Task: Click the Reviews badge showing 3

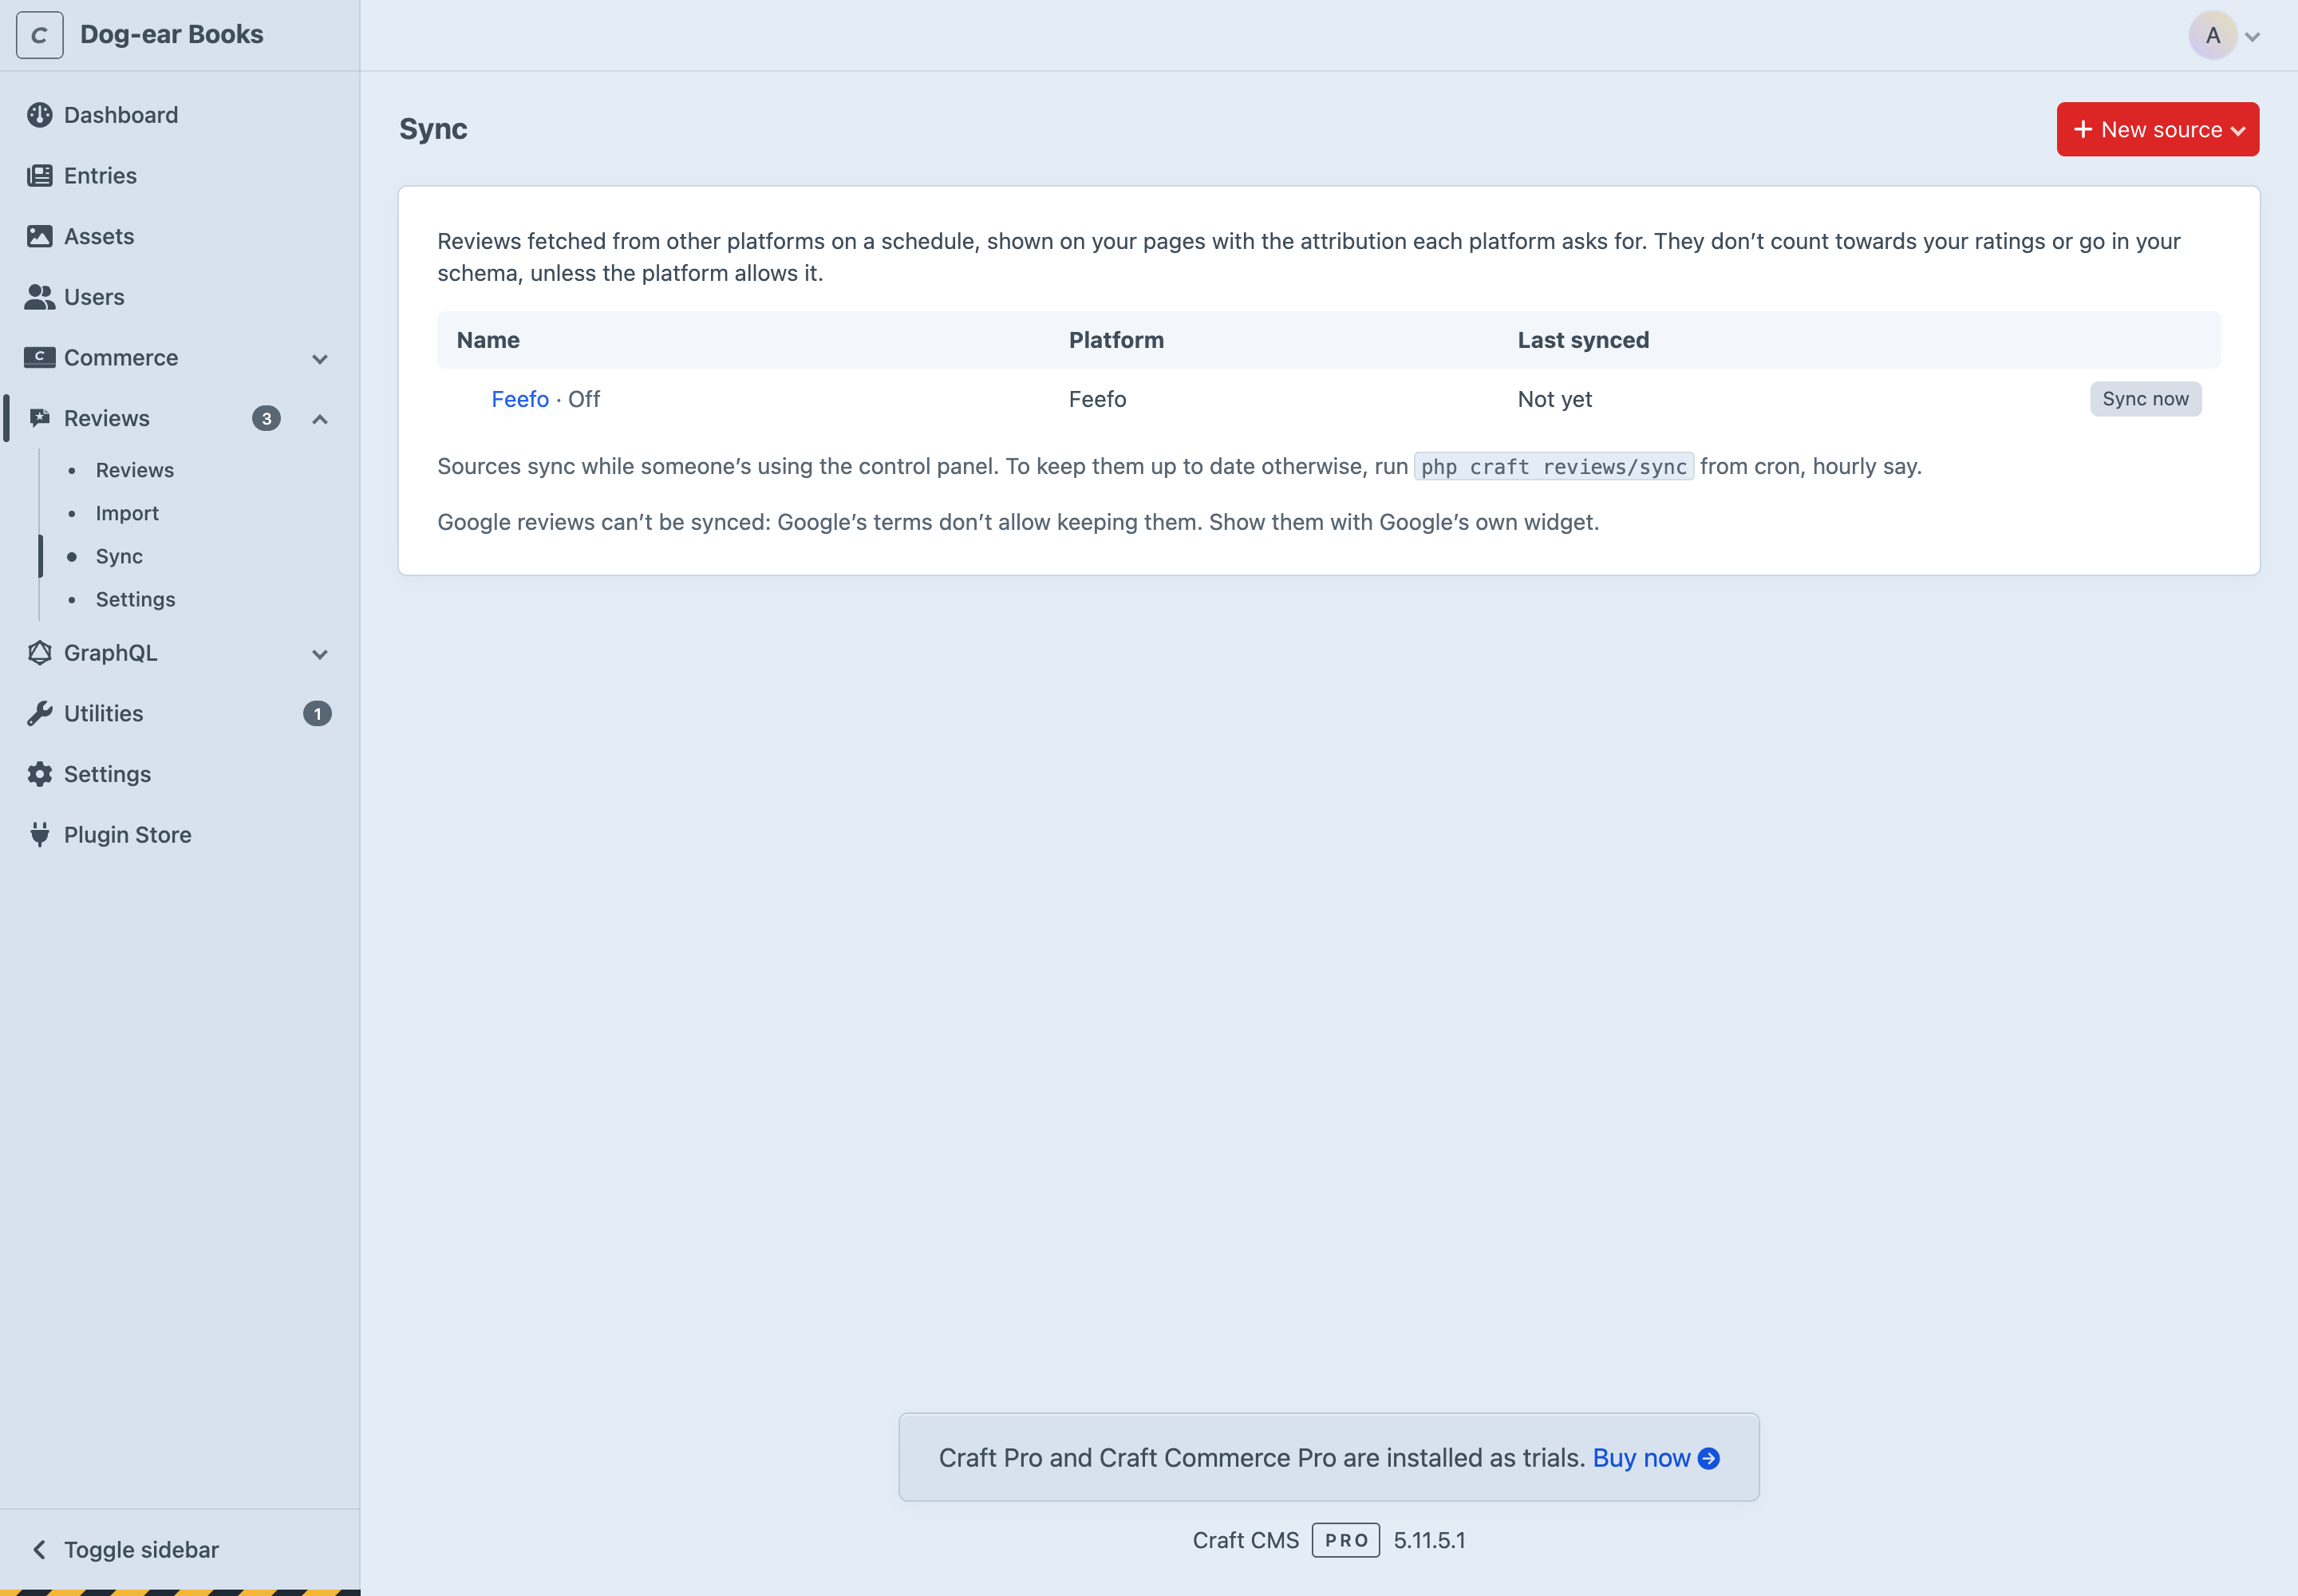Action: pos(266,419)
